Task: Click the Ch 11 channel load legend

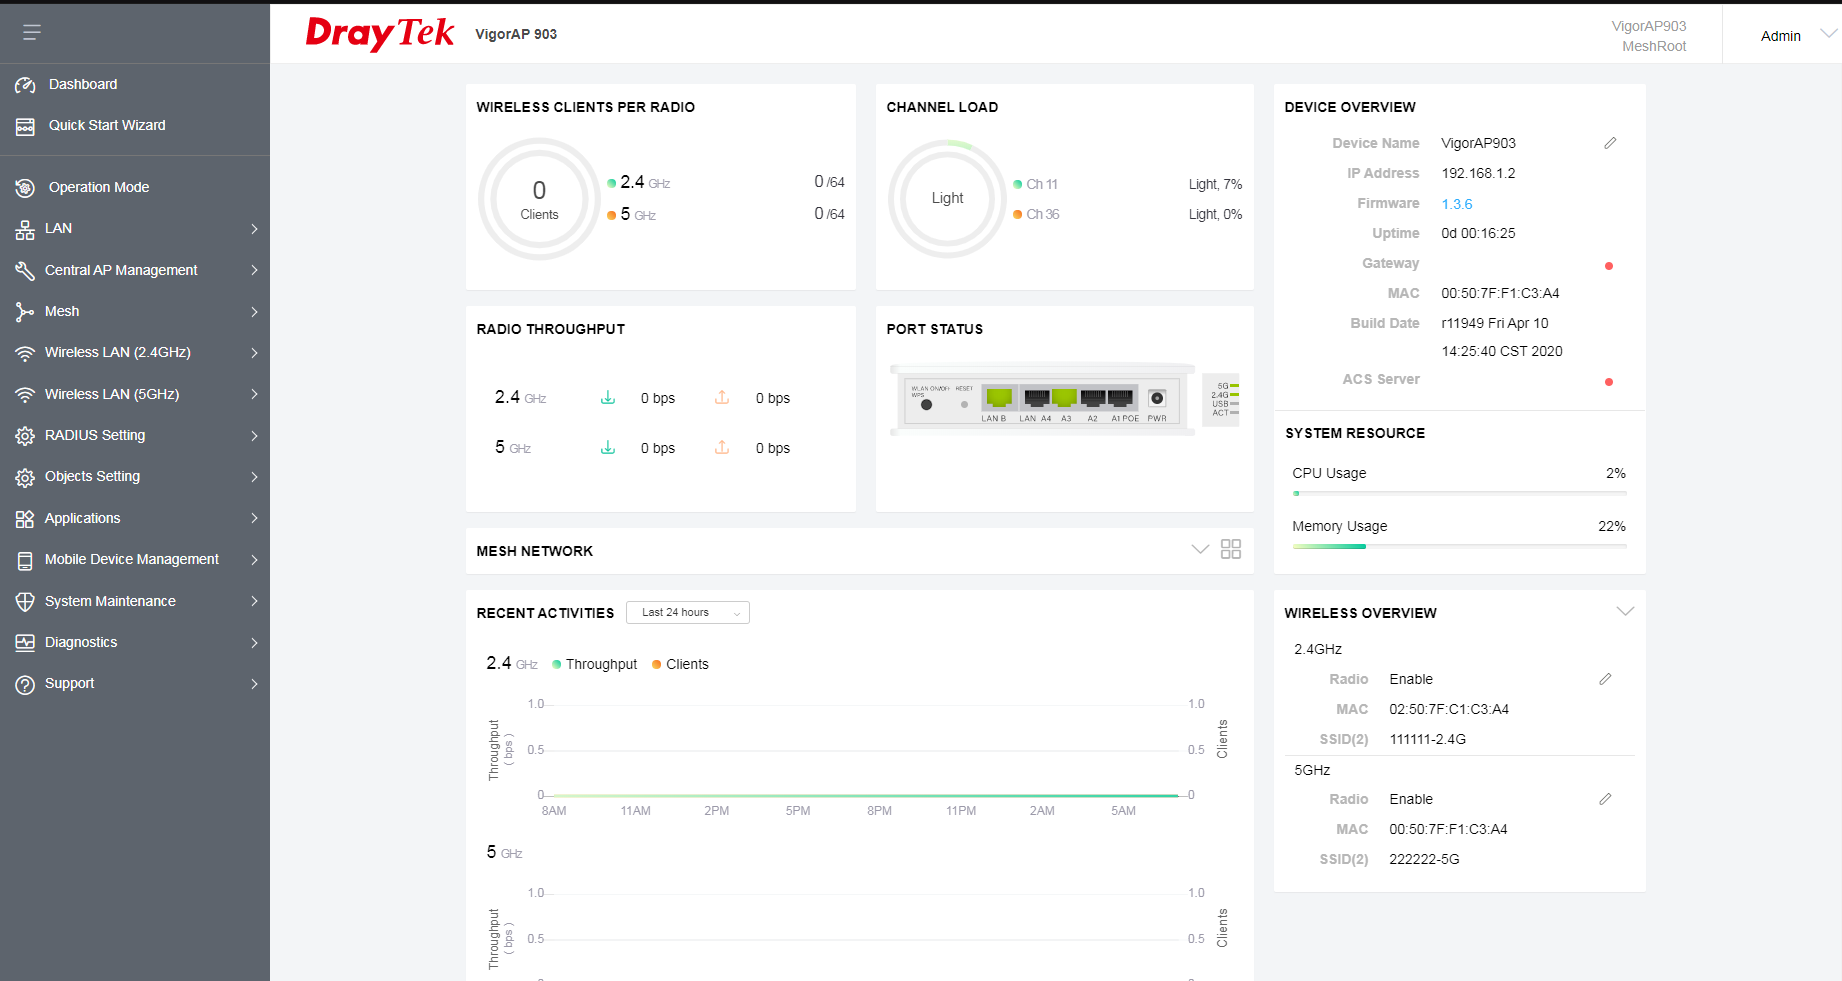Action: (1036, 184)
